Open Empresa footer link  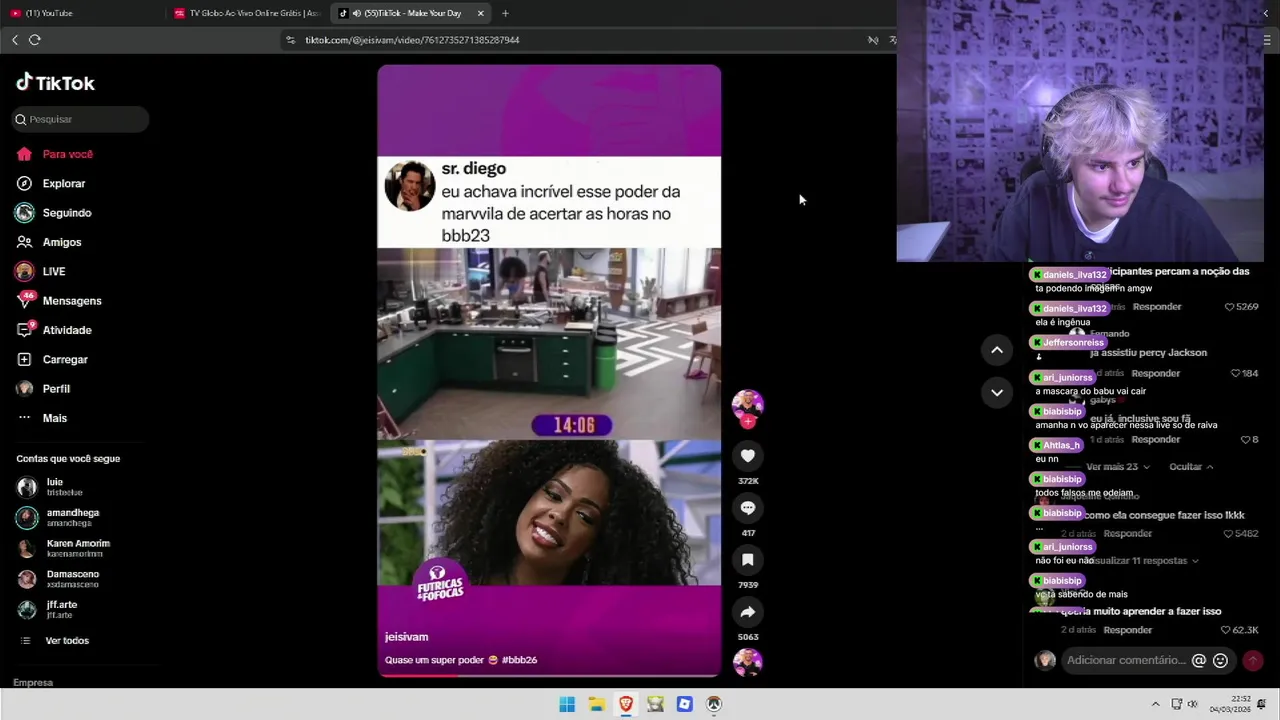pos(33,682)
